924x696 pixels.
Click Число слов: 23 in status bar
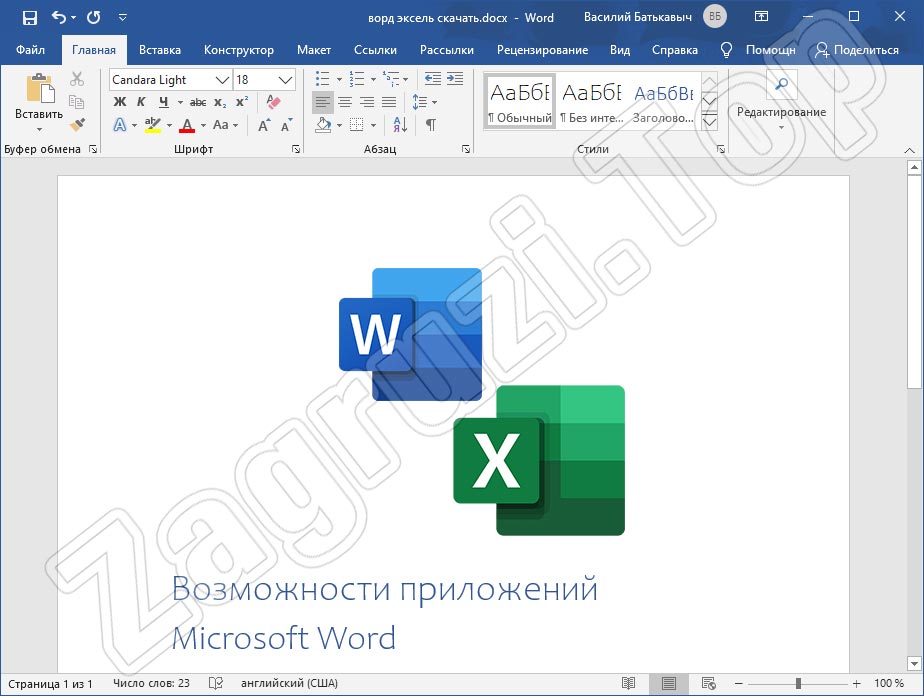[151, 683]
